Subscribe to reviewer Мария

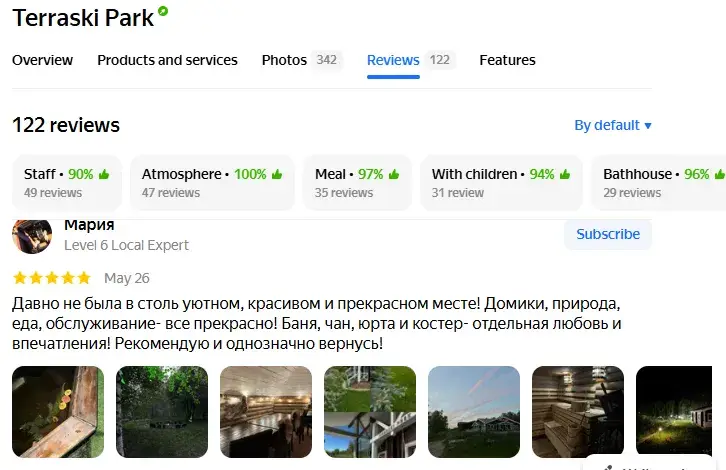608,234
